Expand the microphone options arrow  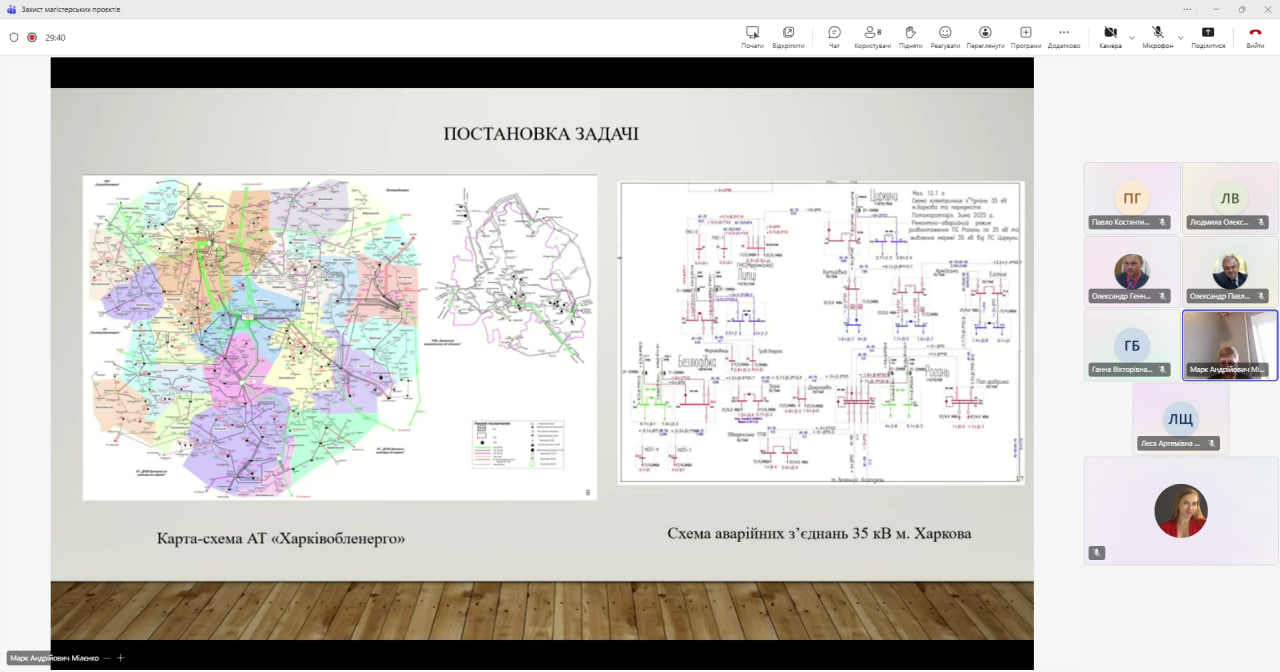1180,38
